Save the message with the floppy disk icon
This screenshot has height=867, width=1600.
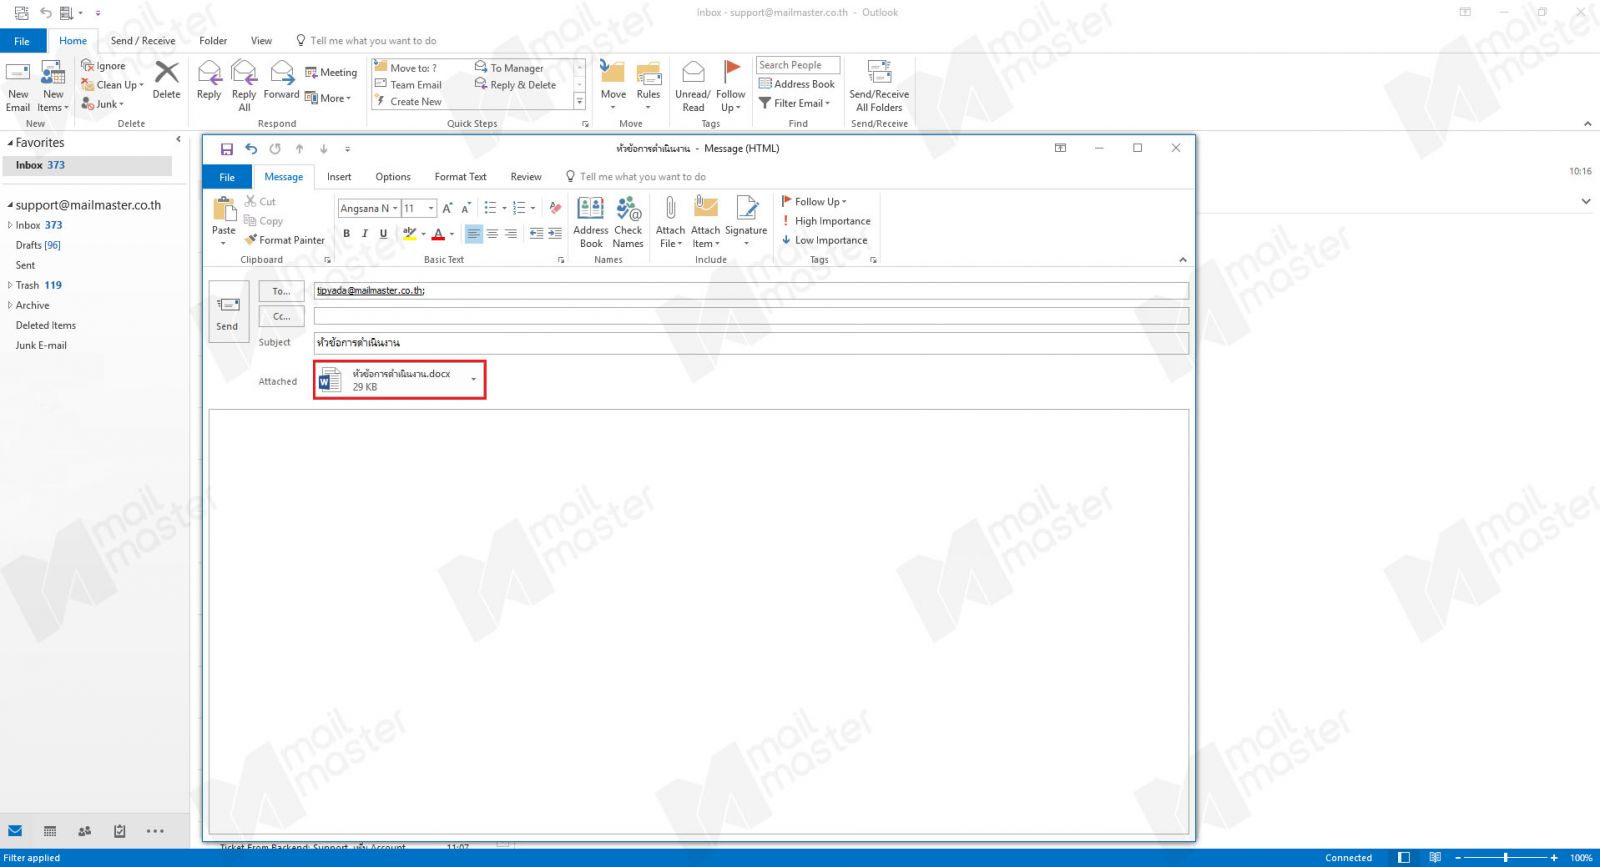[227, 149]
